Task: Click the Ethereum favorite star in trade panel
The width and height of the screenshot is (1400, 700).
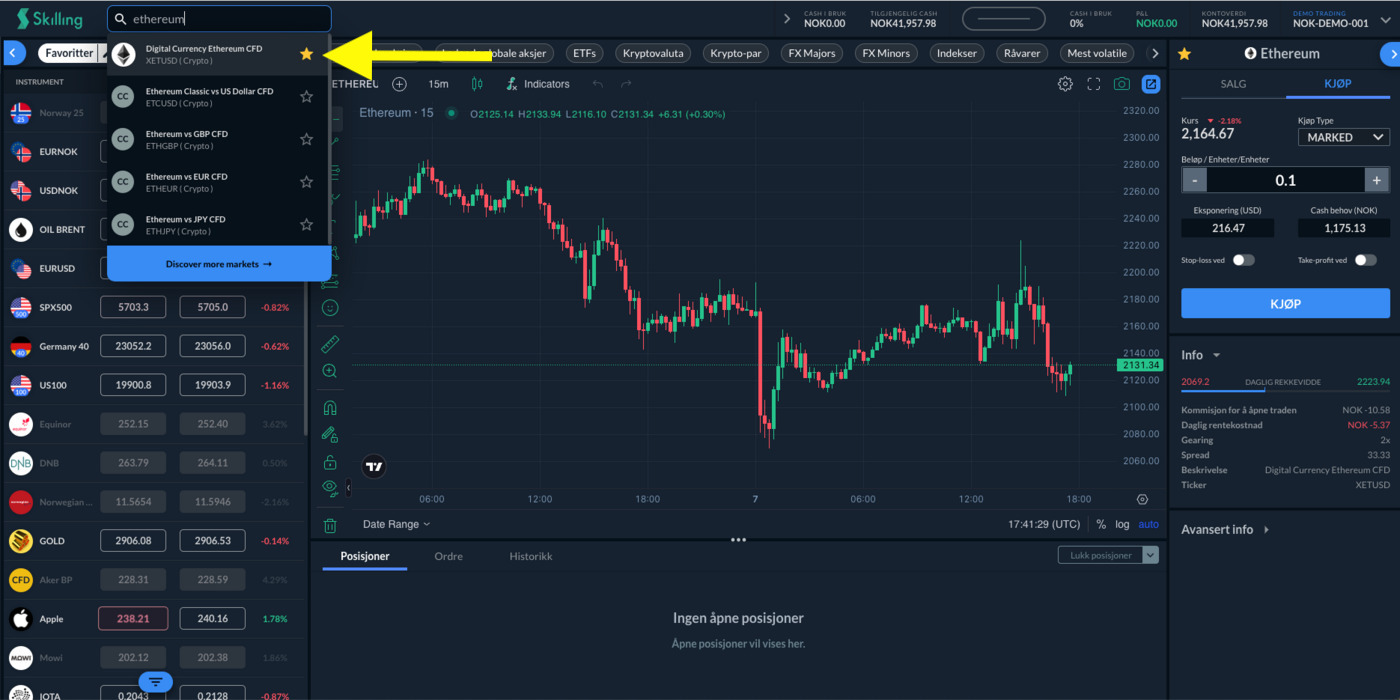Action: coord(1185,54)
